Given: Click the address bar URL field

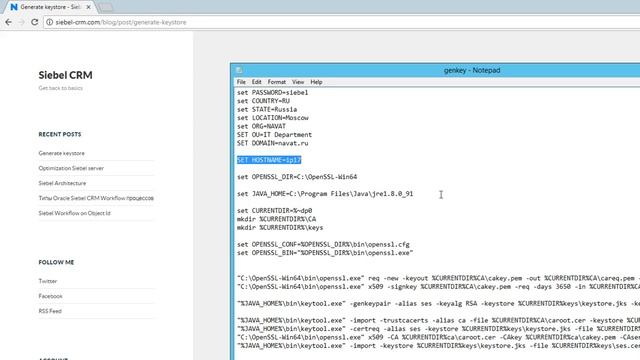Looking at the screenshot, I should tap(343, 22).
